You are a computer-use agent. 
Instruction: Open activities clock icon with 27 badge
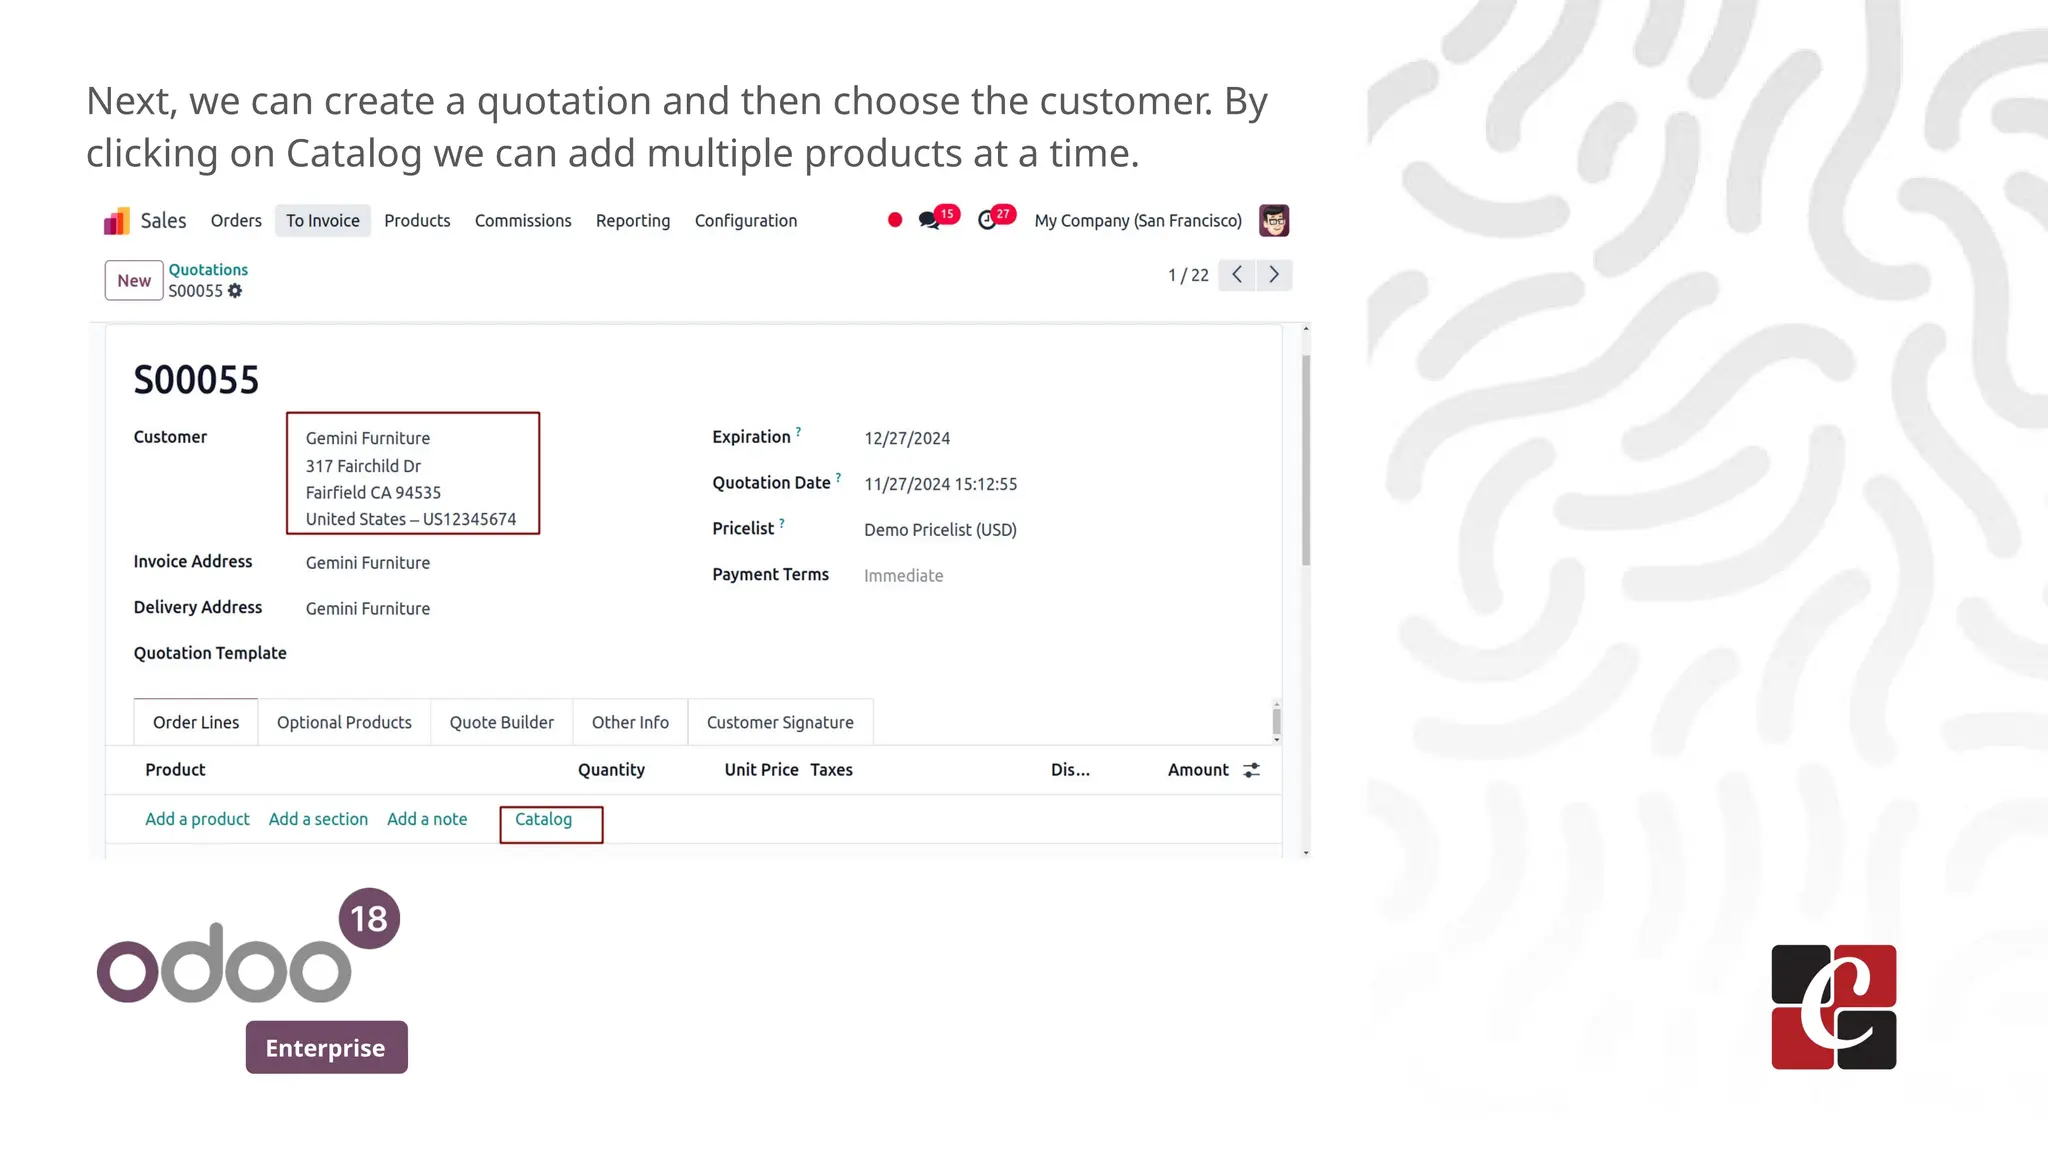[996, 218]
